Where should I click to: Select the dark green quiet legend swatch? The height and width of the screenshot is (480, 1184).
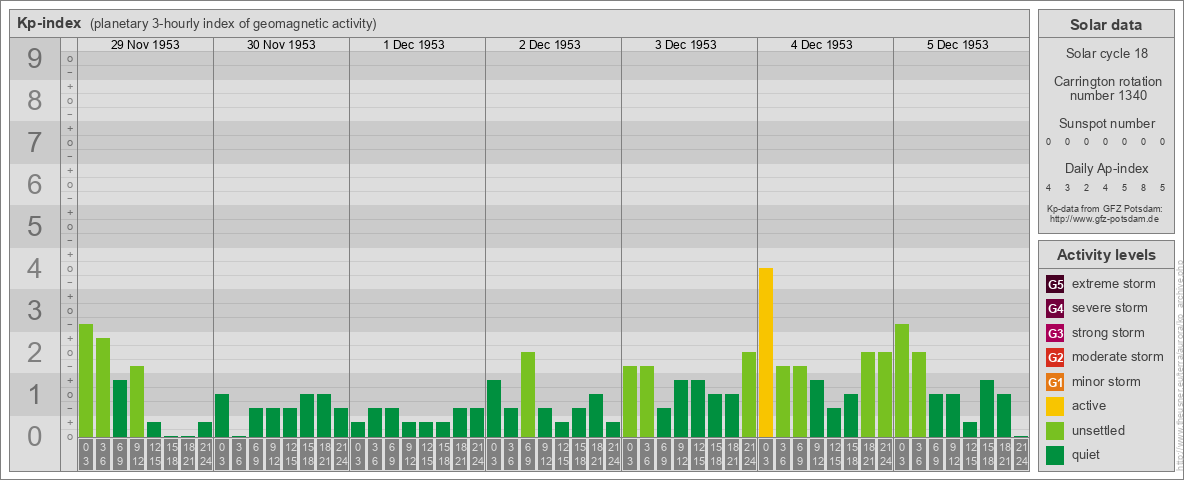(1055, 454)
